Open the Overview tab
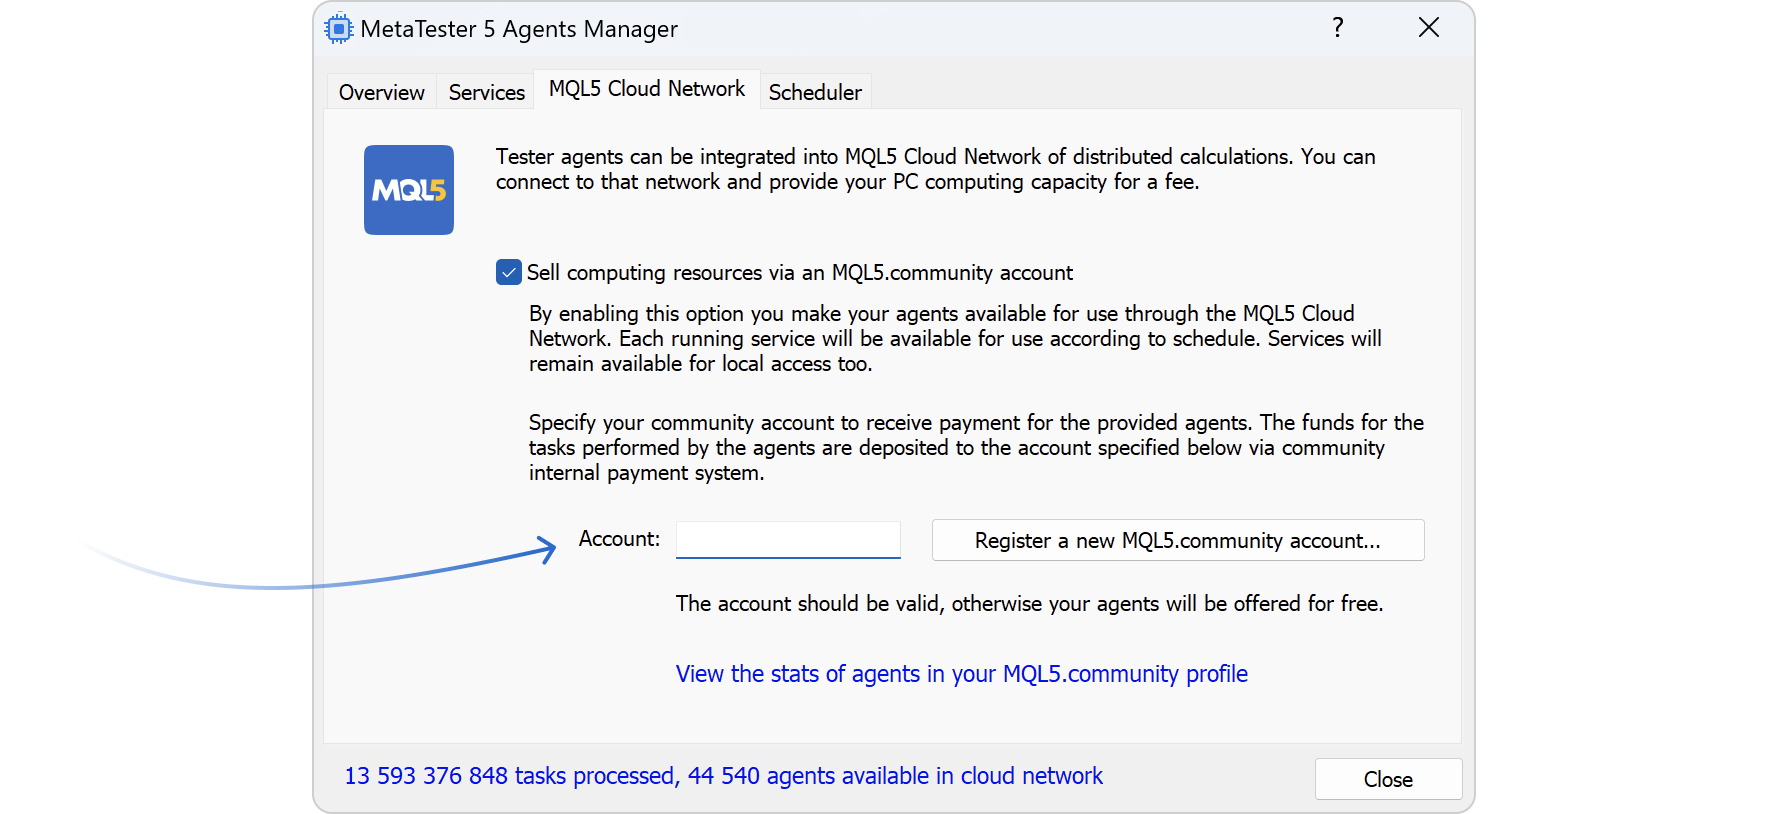The height and width of the screenshot is (814, 1786). pos(382,92)
